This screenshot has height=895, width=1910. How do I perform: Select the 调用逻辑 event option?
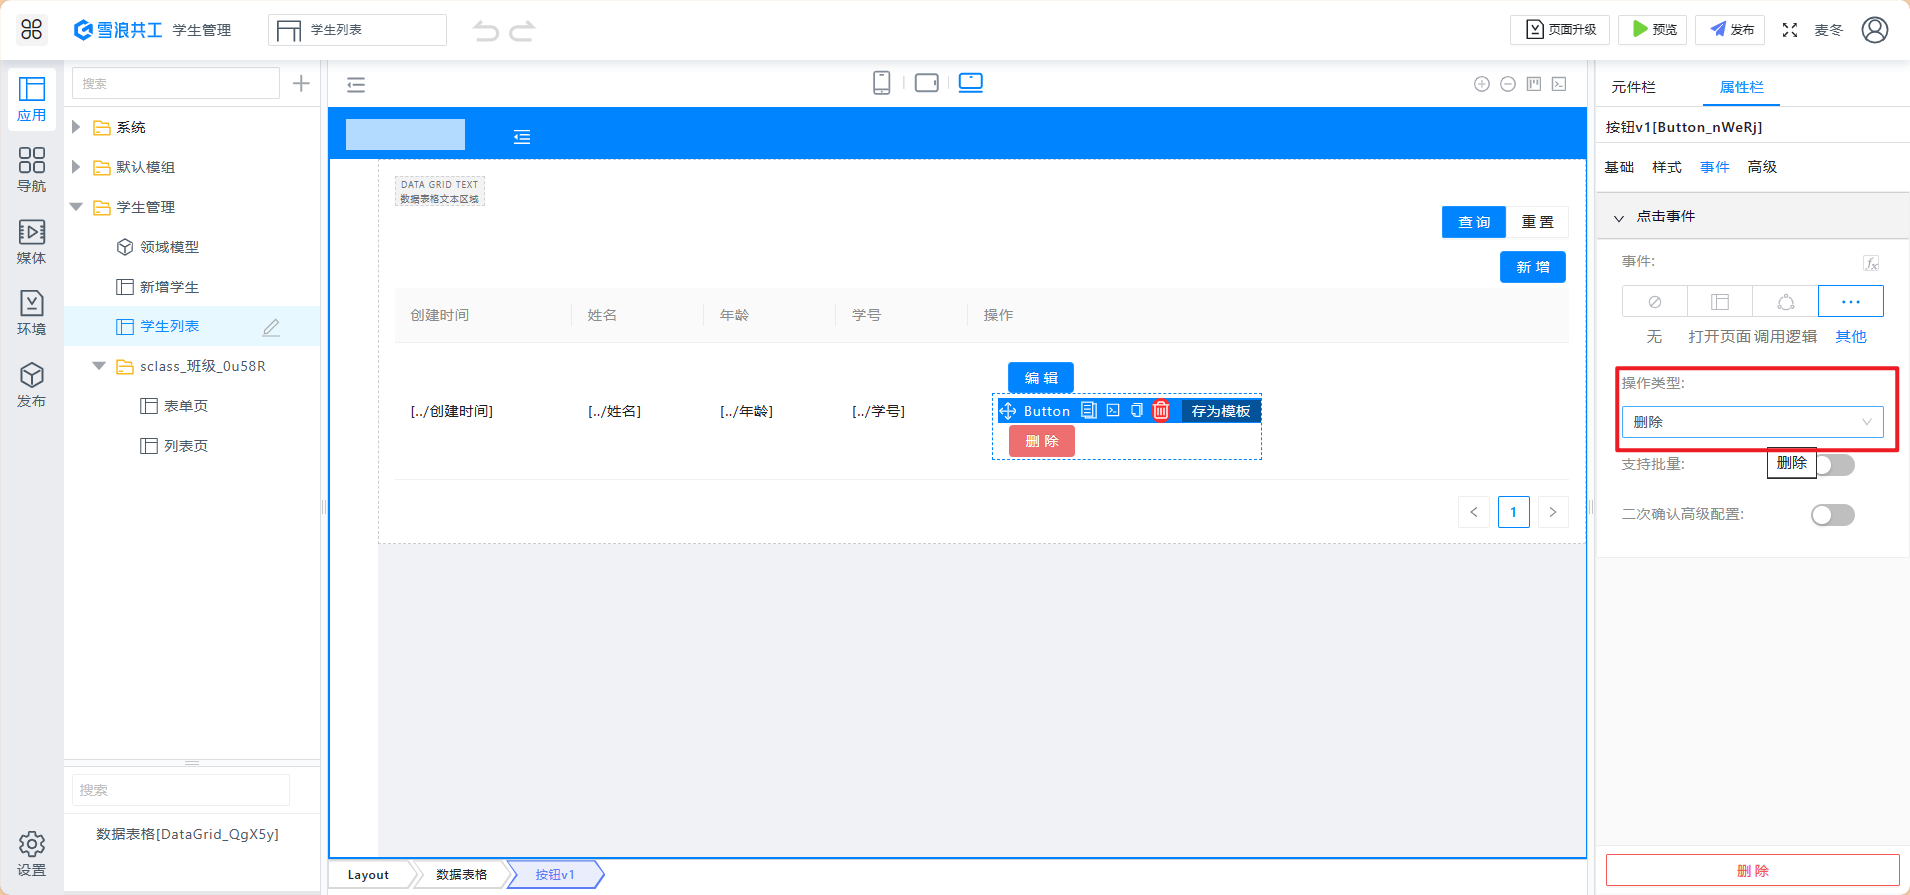point(1786,301)
